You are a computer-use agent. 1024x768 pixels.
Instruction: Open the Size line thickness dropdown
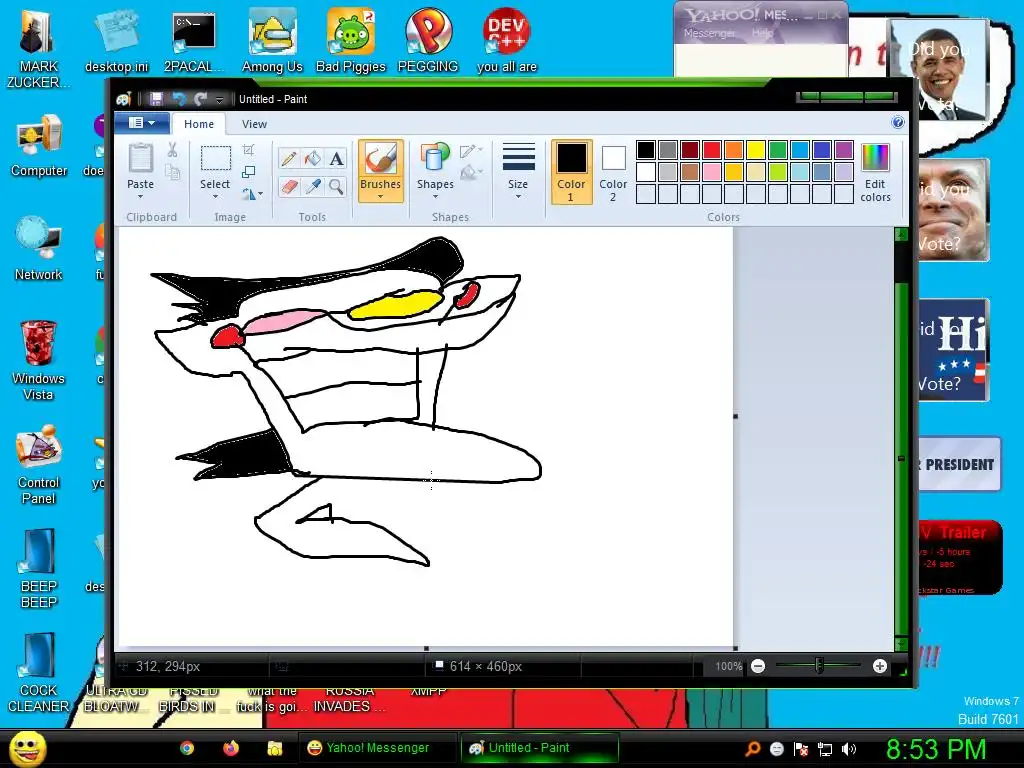pos(519,171)
